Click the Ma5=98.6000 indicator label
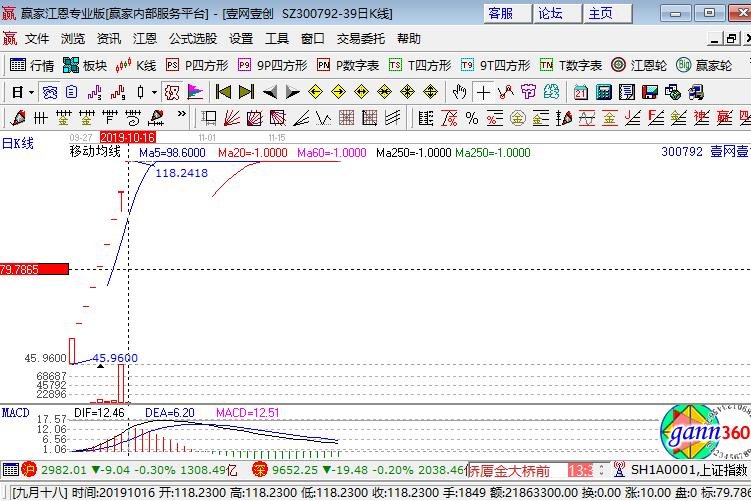Image resolution: width=751 pixels, height=501 pixels. (x=172, y=153)
